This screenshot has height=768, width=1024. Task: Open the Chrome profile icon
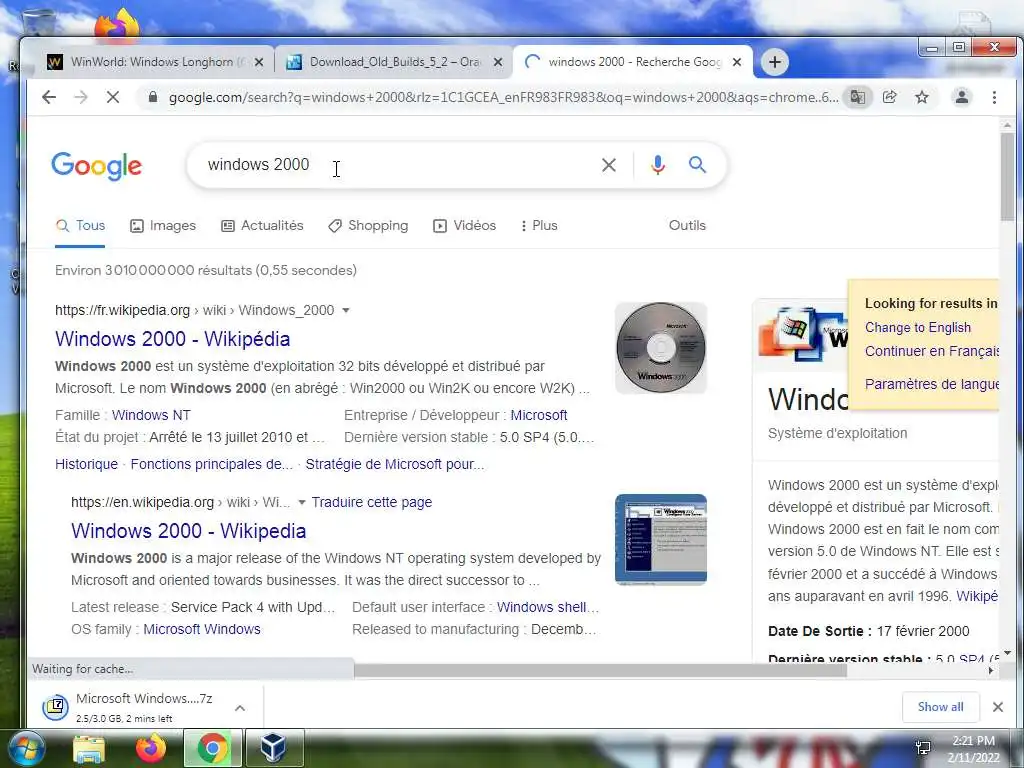point(962,97)
